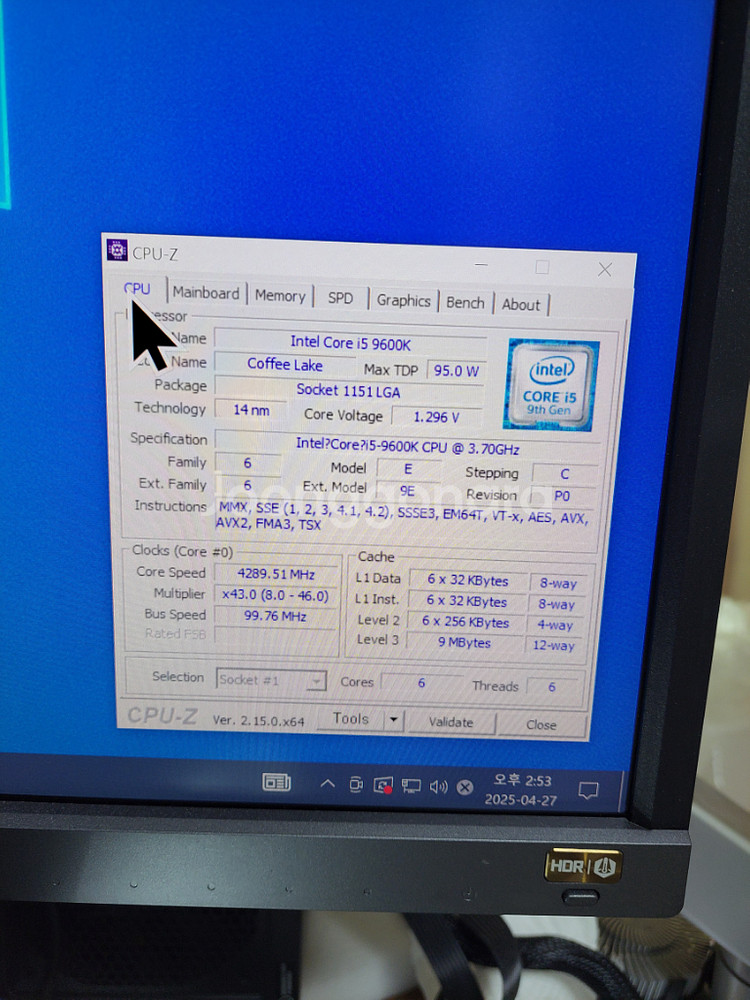Expand the Tools dropdown arrow
The width and height of the screenshot is (750, 1000).
393,720
